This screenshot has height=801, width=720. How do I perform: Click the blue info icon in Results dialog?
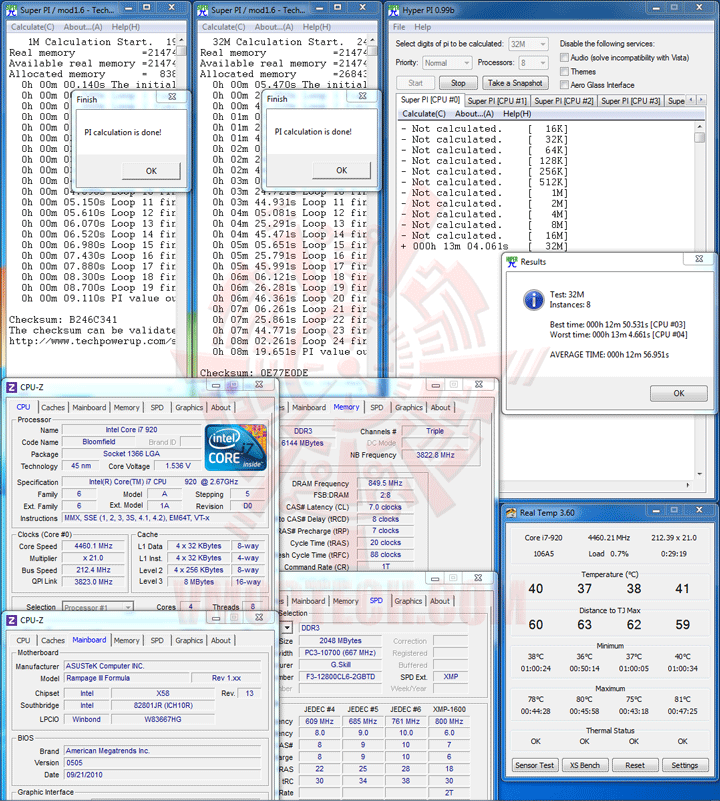[x=533, y=300]
